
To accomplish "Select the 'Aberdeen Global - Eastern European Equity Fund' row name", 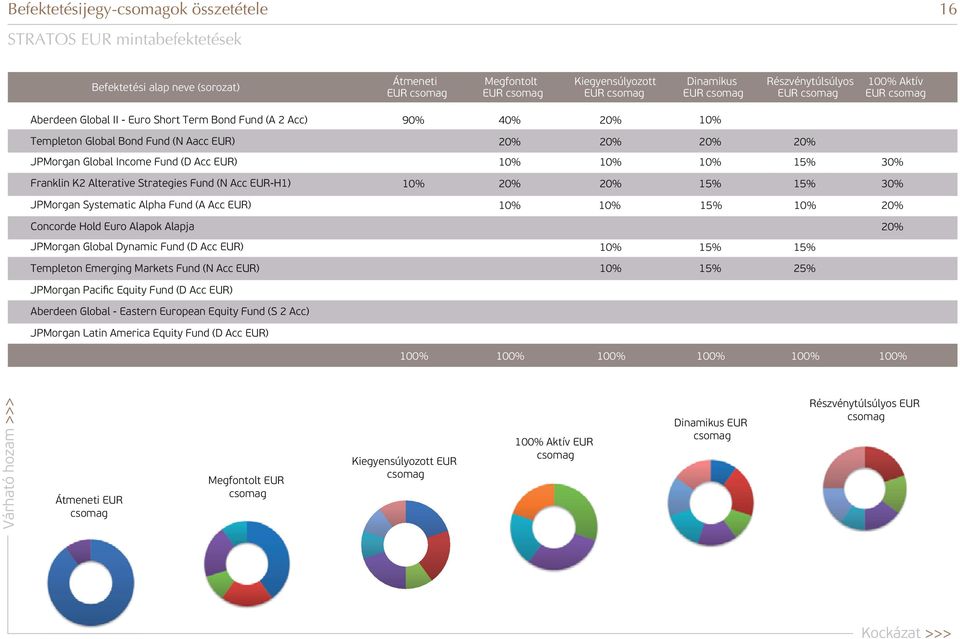I will pos(170,312).
